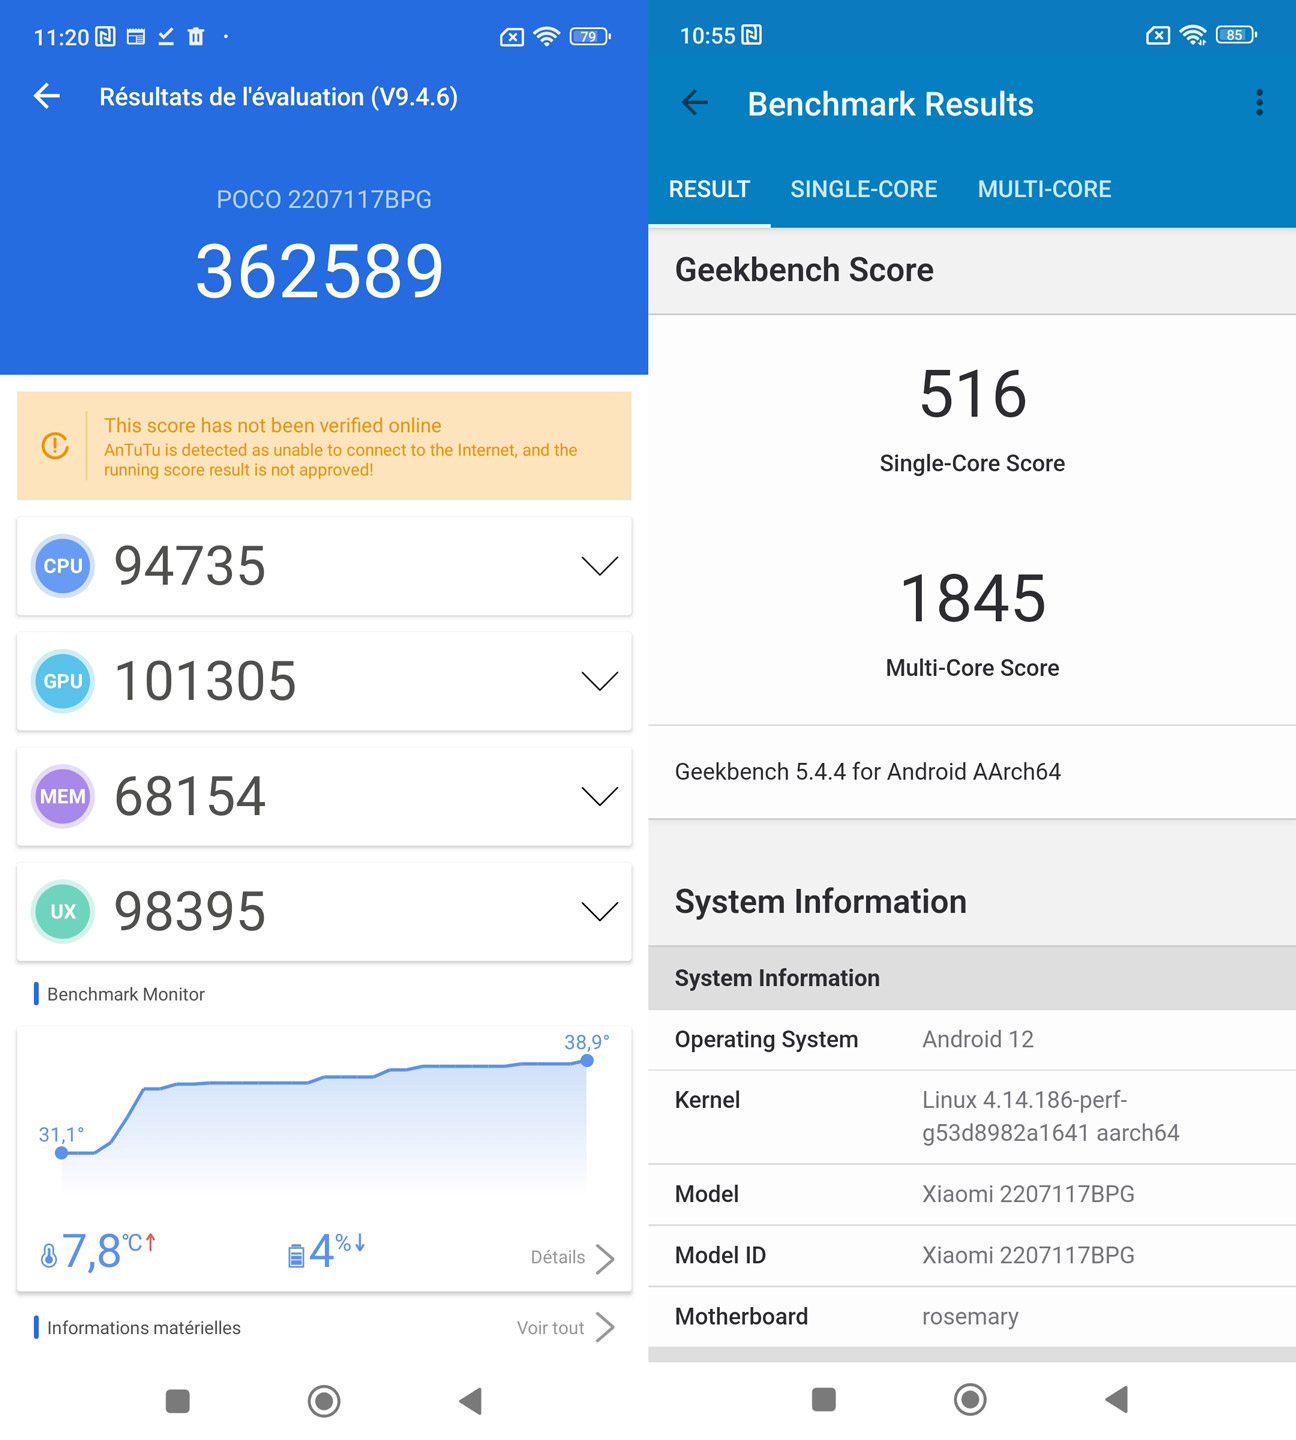Switch to MULTI-CORE tab

point(1044,189)
